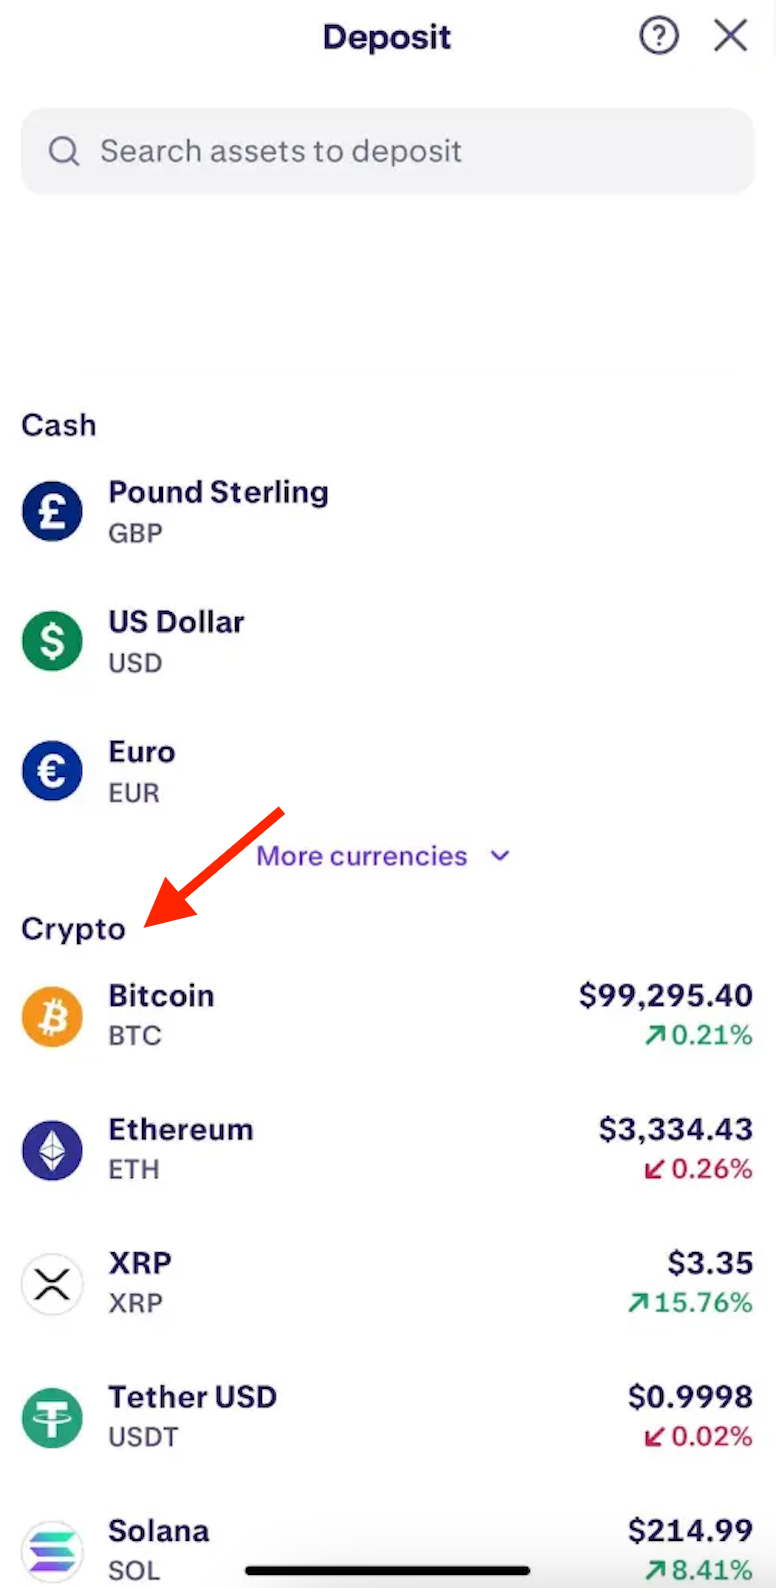
Task: Select the Crypto section heading
Action: (72, 929)
